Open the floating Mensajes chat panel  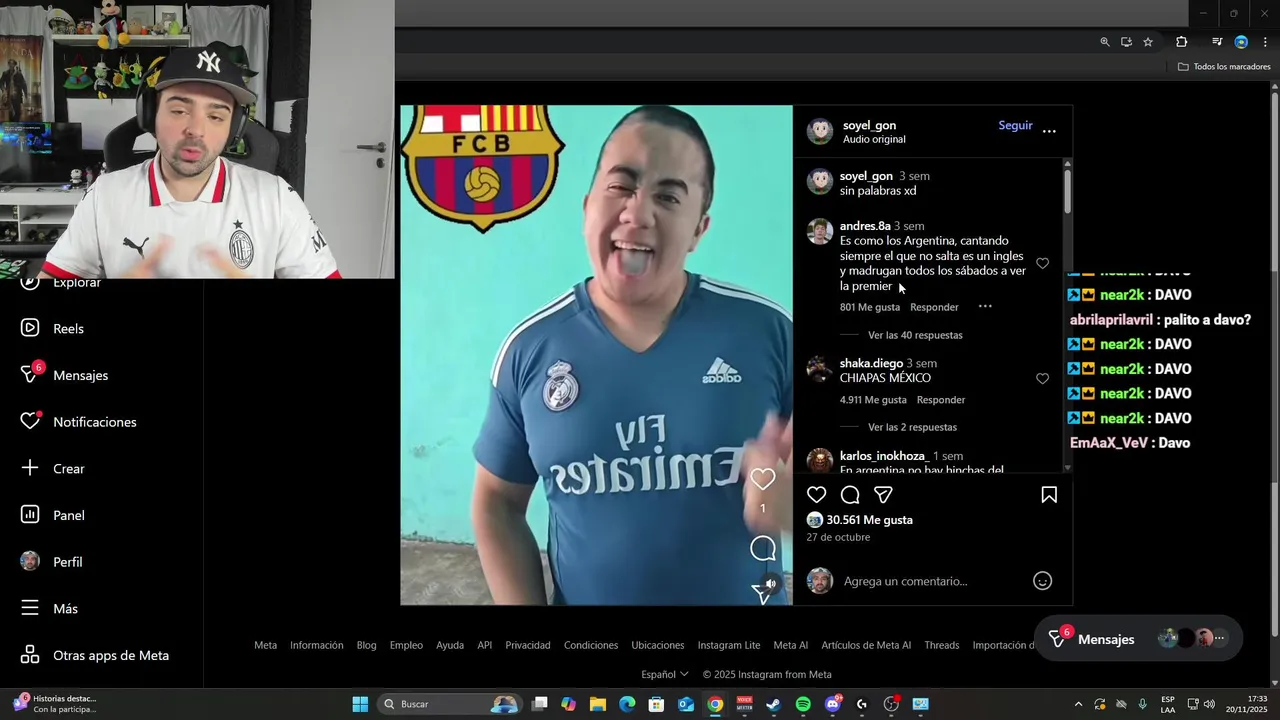tap(1140, 638)
